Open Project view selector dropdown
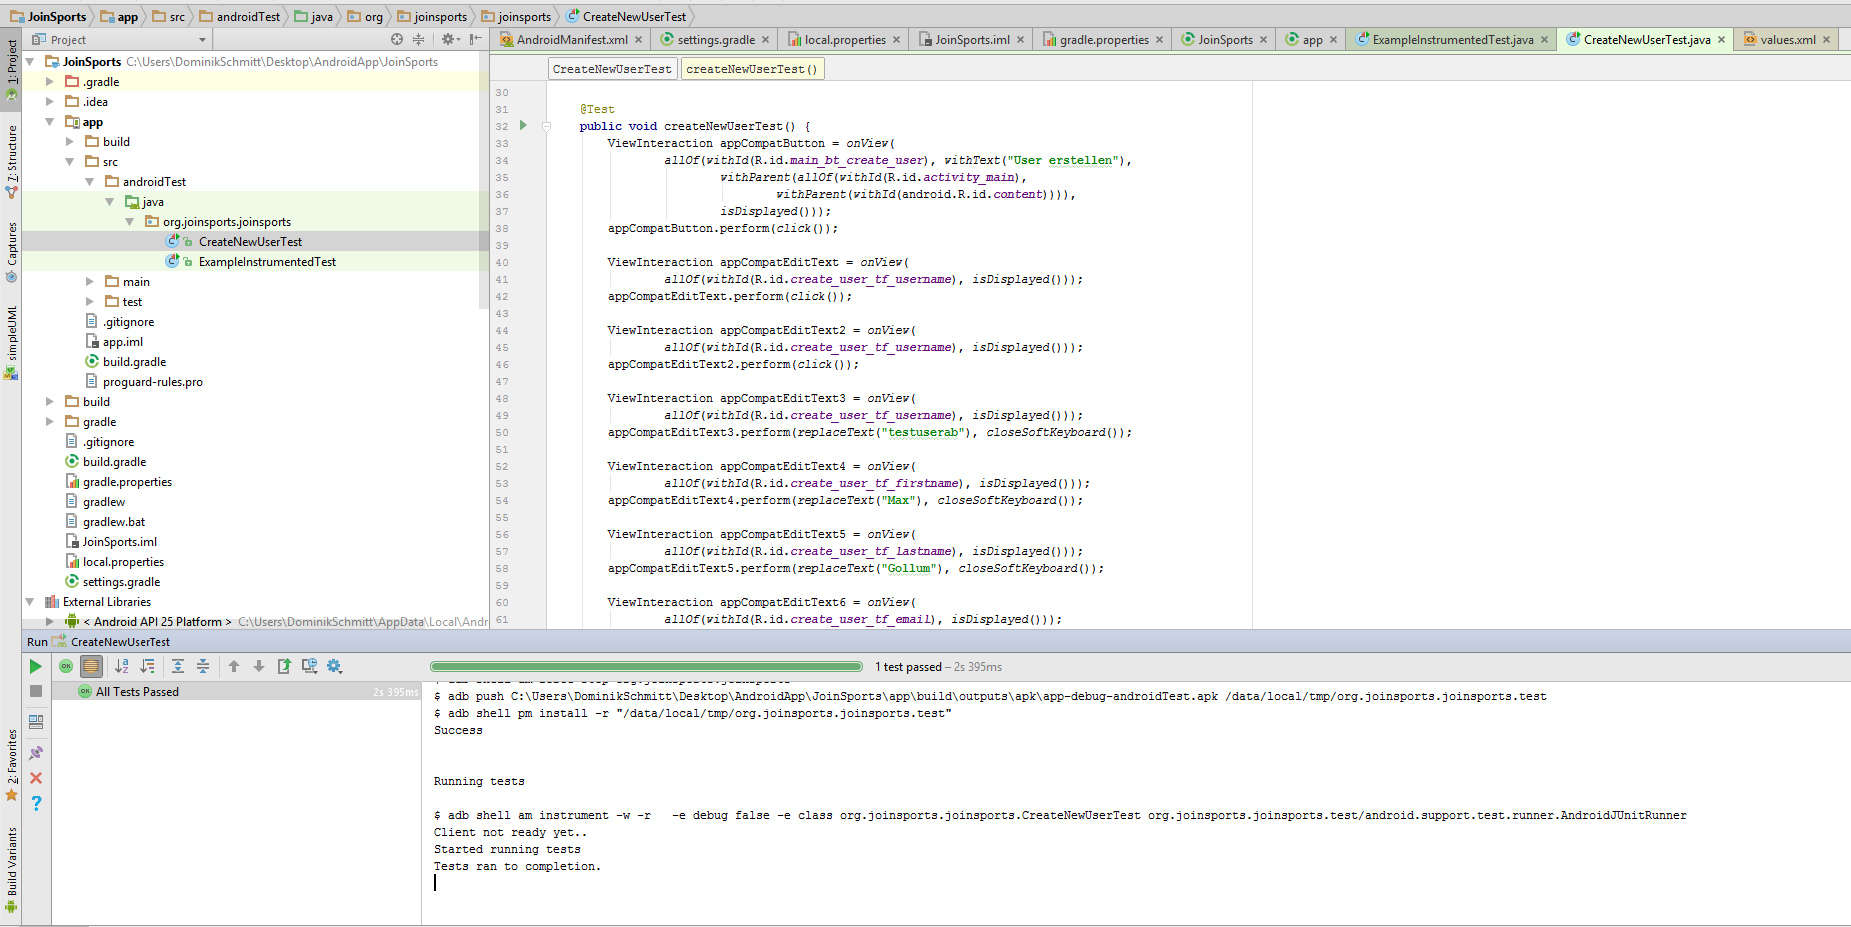Screen dimensions: 1851x927 [120, 40]
